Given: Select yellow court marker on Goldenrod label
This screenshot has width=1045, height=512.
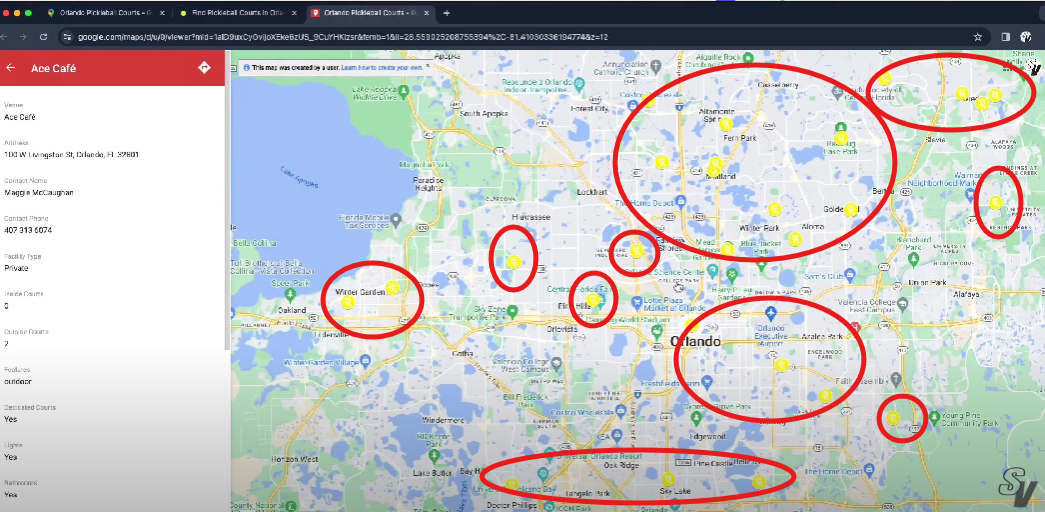Looking at the screenshot, I should [x=850, y=210].
